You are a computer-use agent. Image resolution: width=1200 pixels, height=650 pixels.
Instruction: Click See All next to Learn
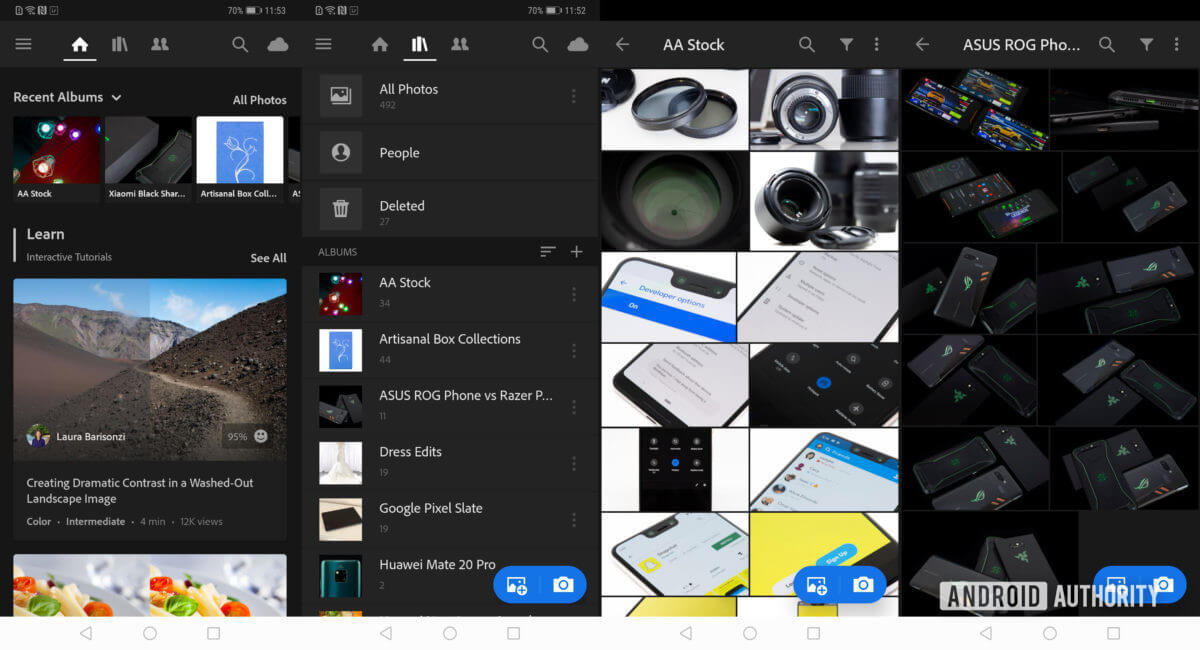(268, 258)
